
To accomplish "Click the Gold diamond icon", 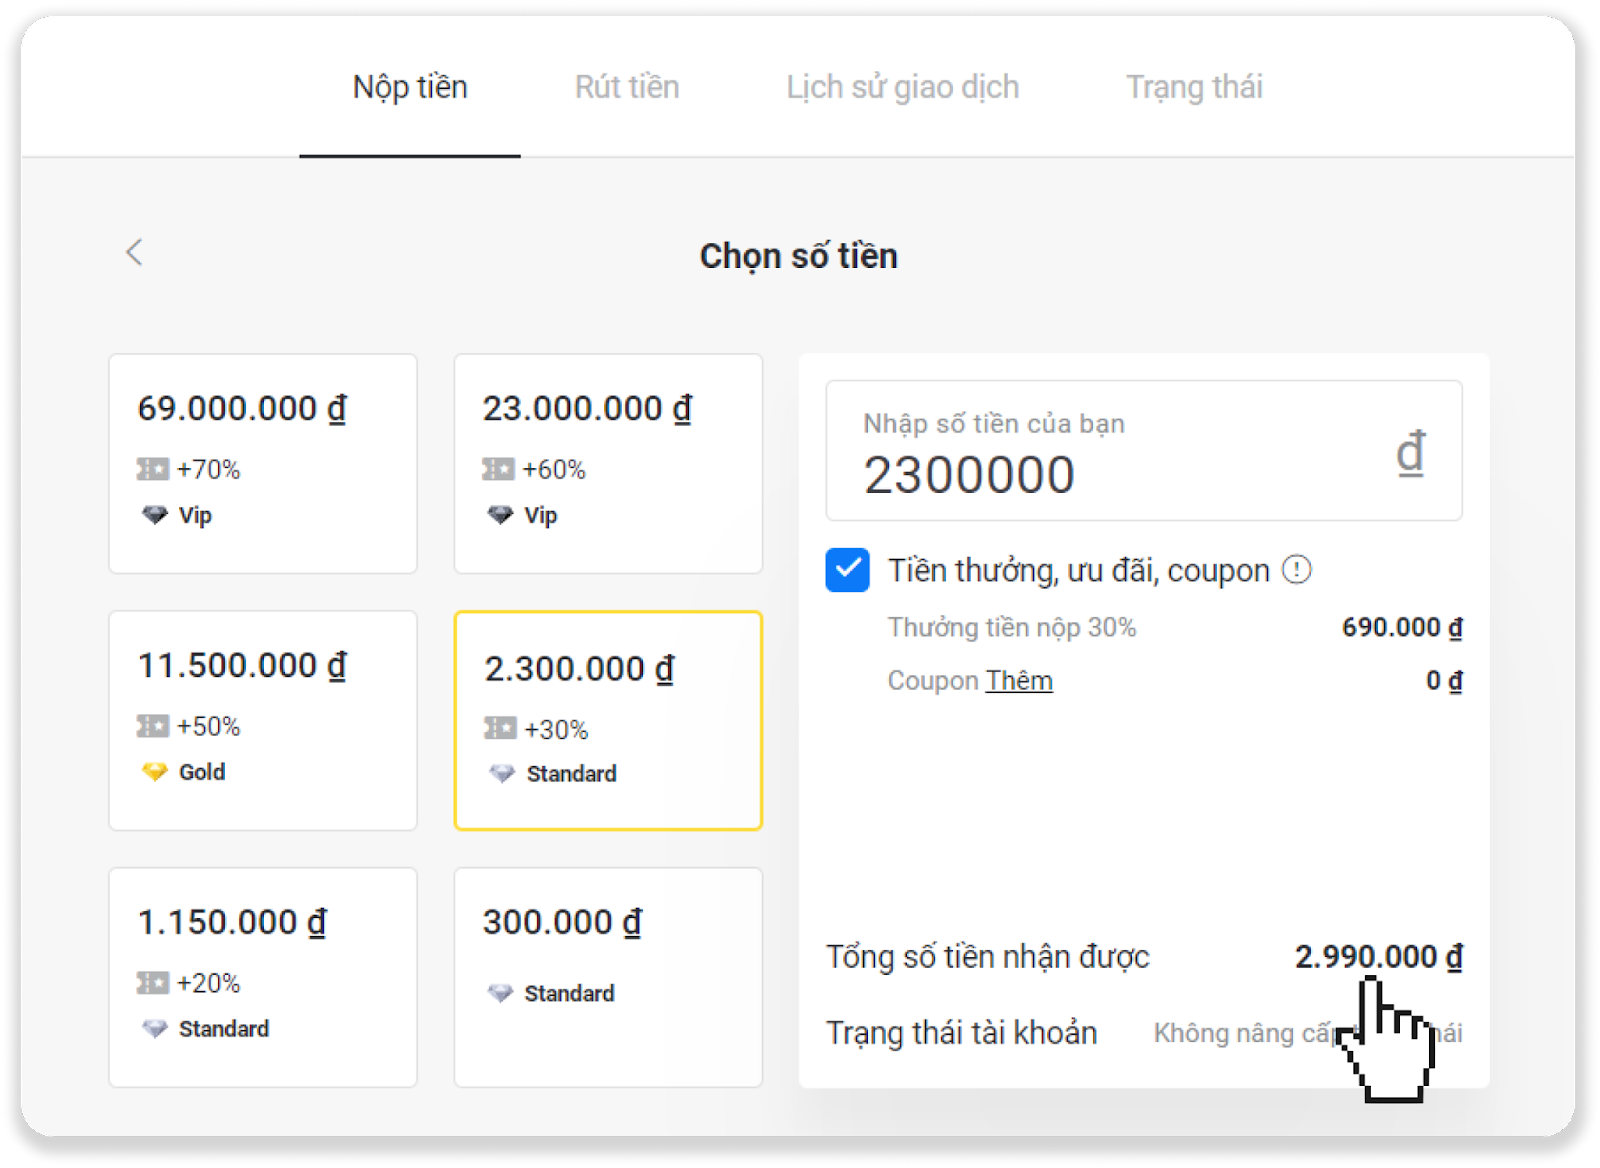I will click(x=154, y=772).
